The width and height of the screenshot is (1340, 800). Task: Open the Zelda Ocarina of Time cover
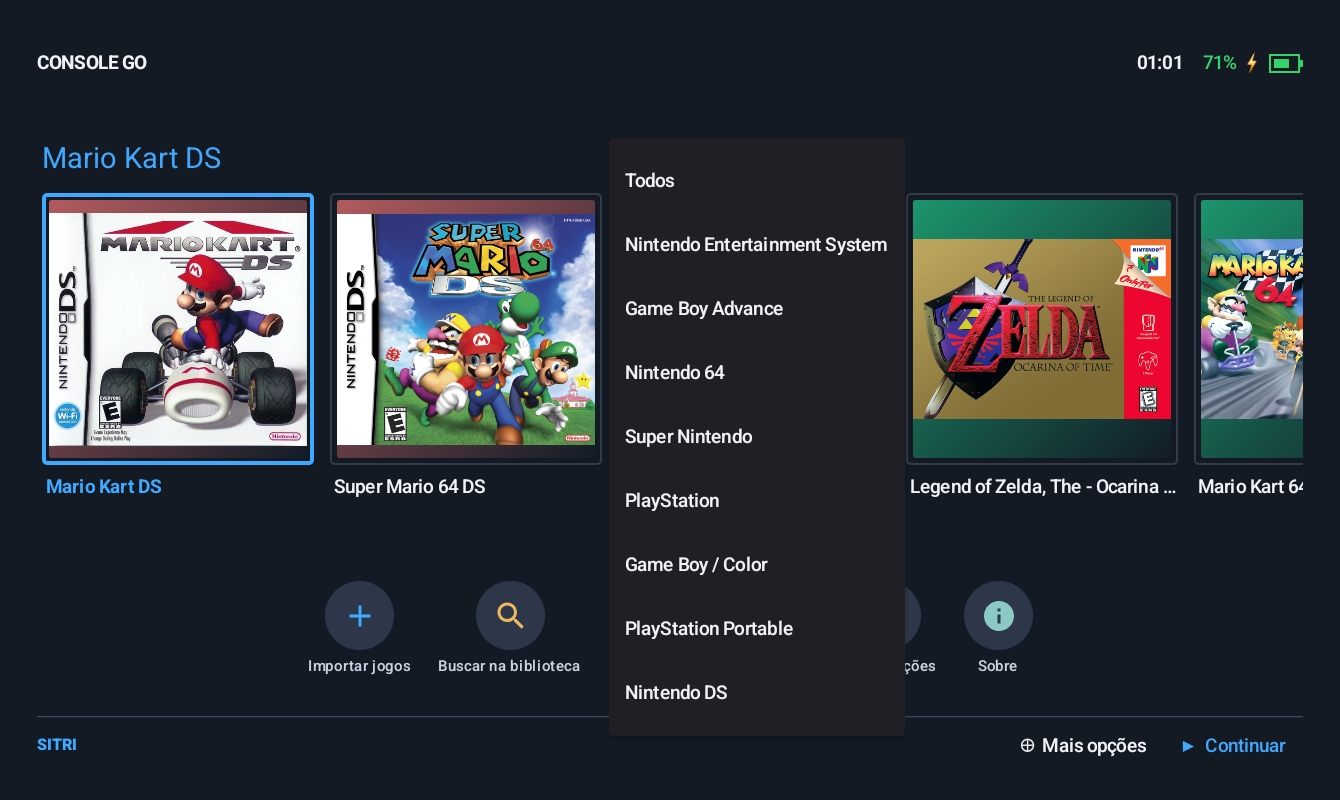(x=1042, y=329)
